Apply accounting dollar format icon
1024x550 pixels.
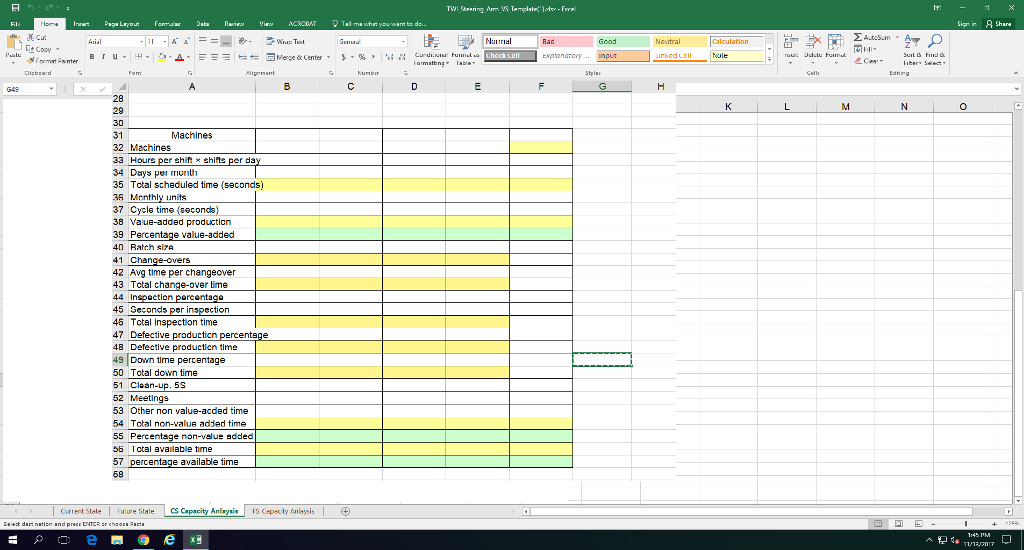coord(344,57)
